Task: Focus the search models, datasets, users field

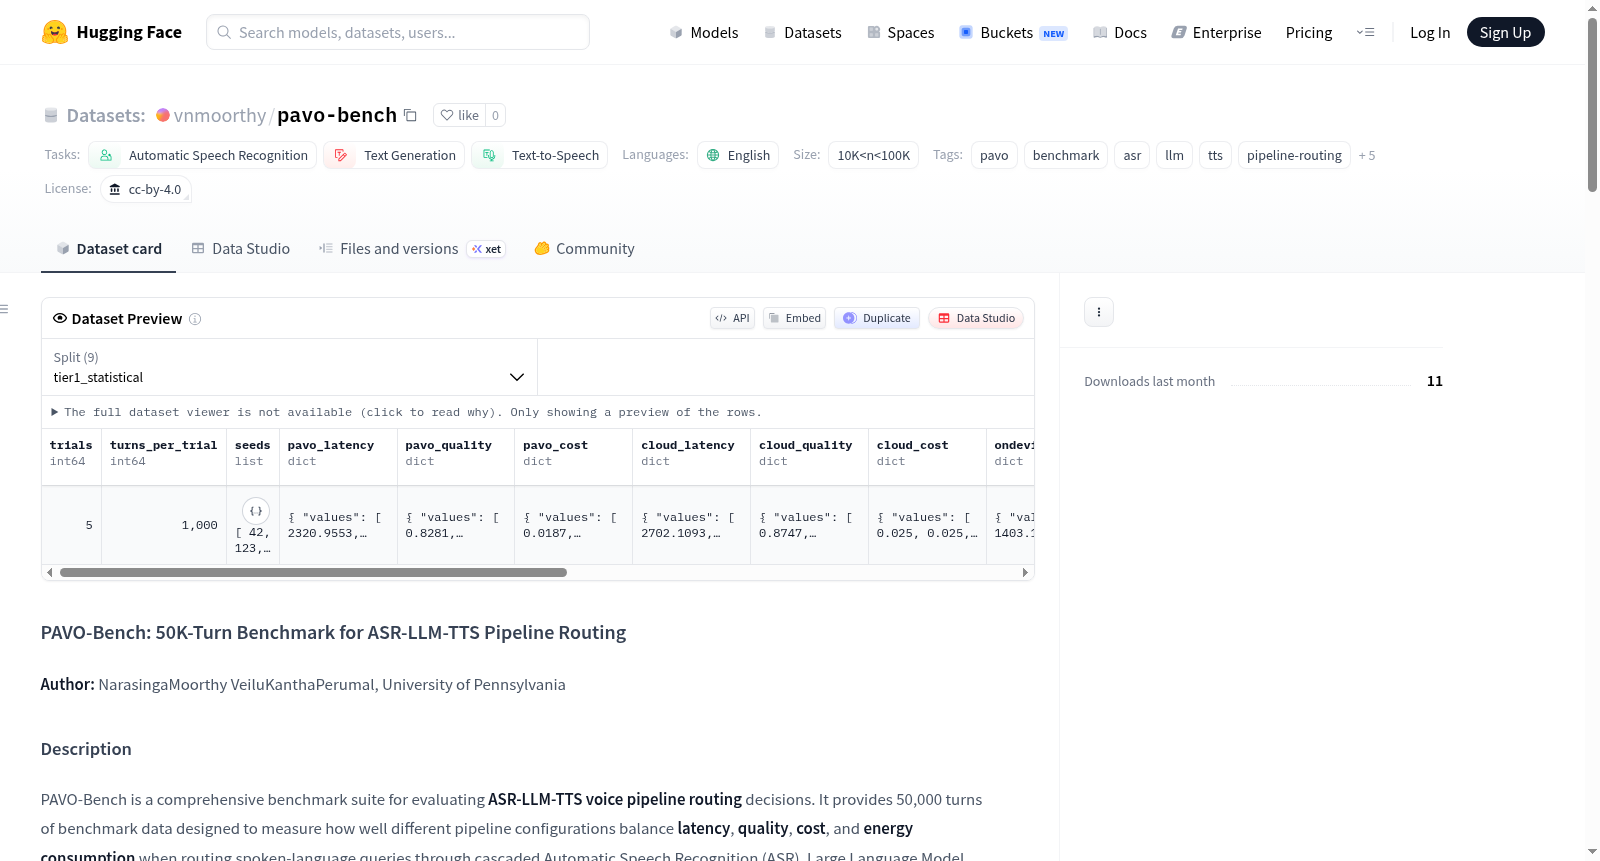Action: (x=398, y=32)
